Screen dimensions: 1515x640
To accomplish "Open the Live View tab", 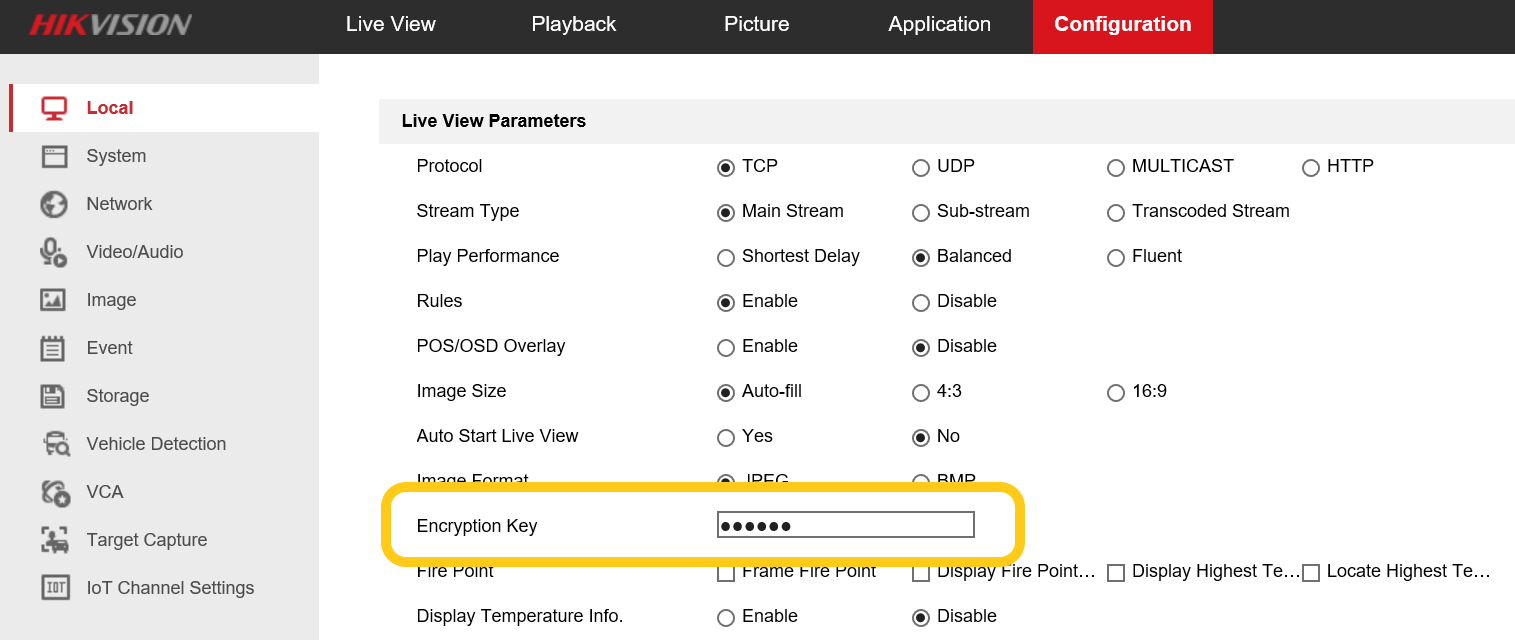I will (x=391, y=25).
